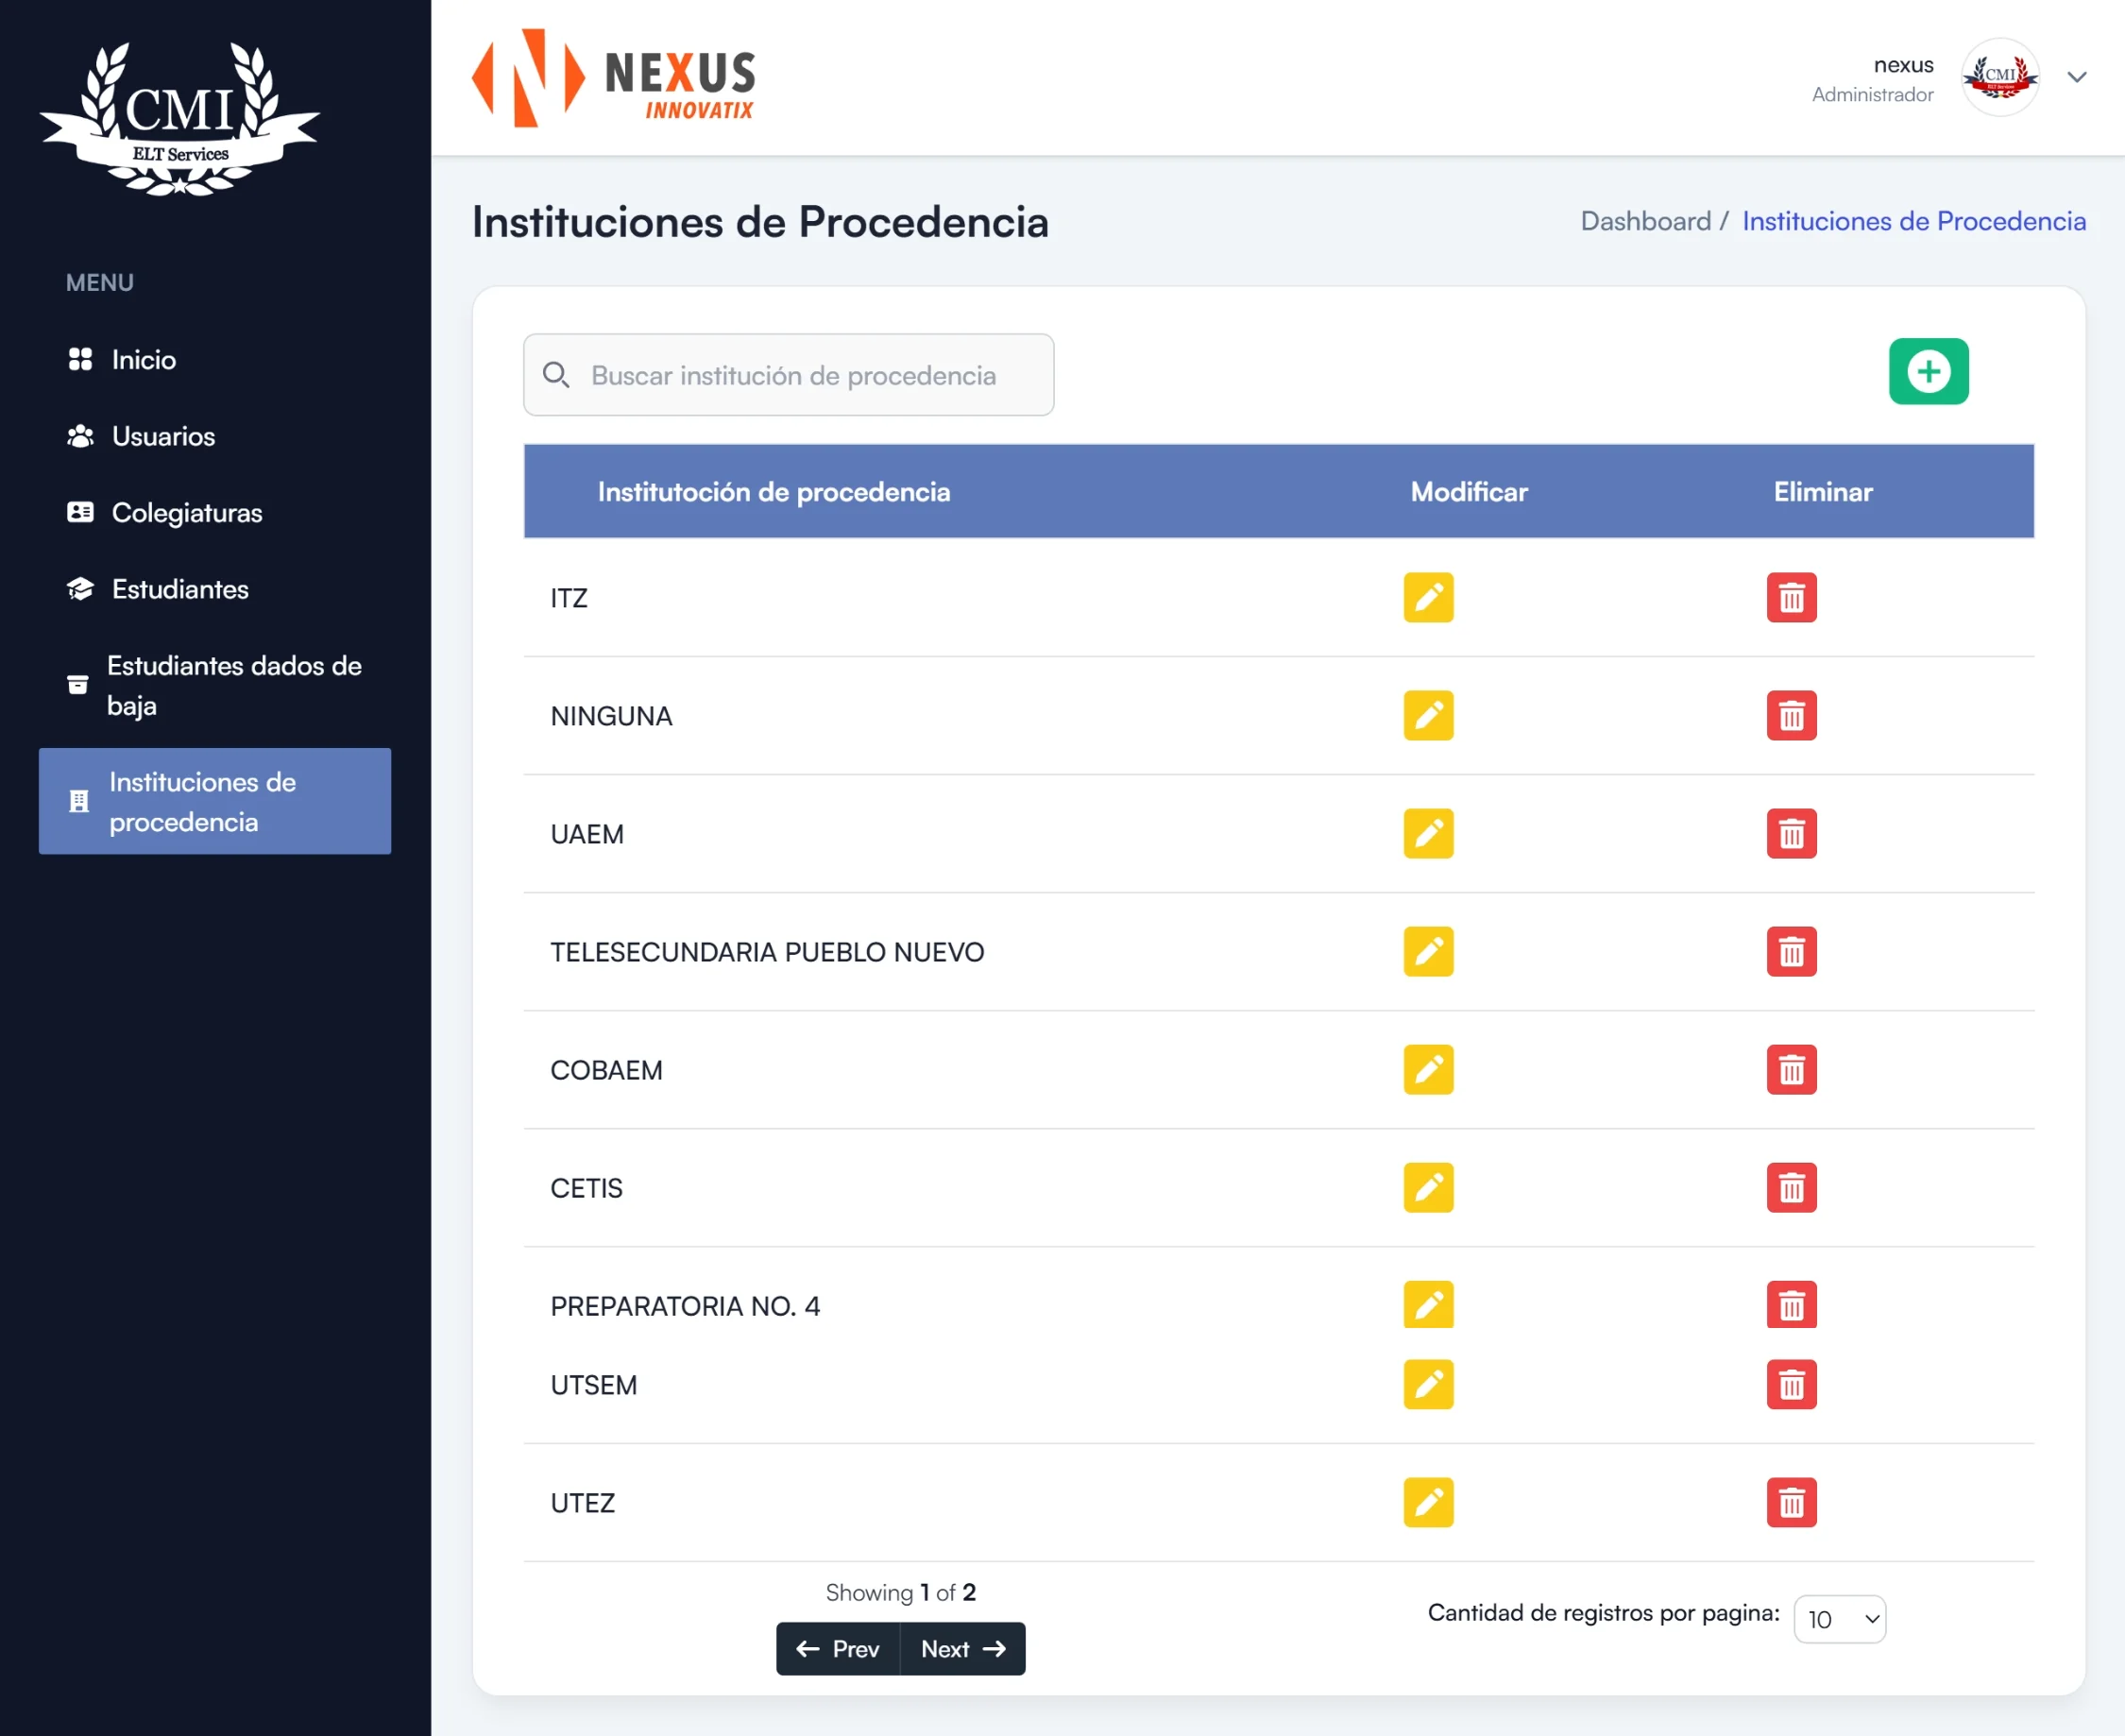Click pencil icon for UAEM
Screen dimensions: 2125x1736
1427,834
